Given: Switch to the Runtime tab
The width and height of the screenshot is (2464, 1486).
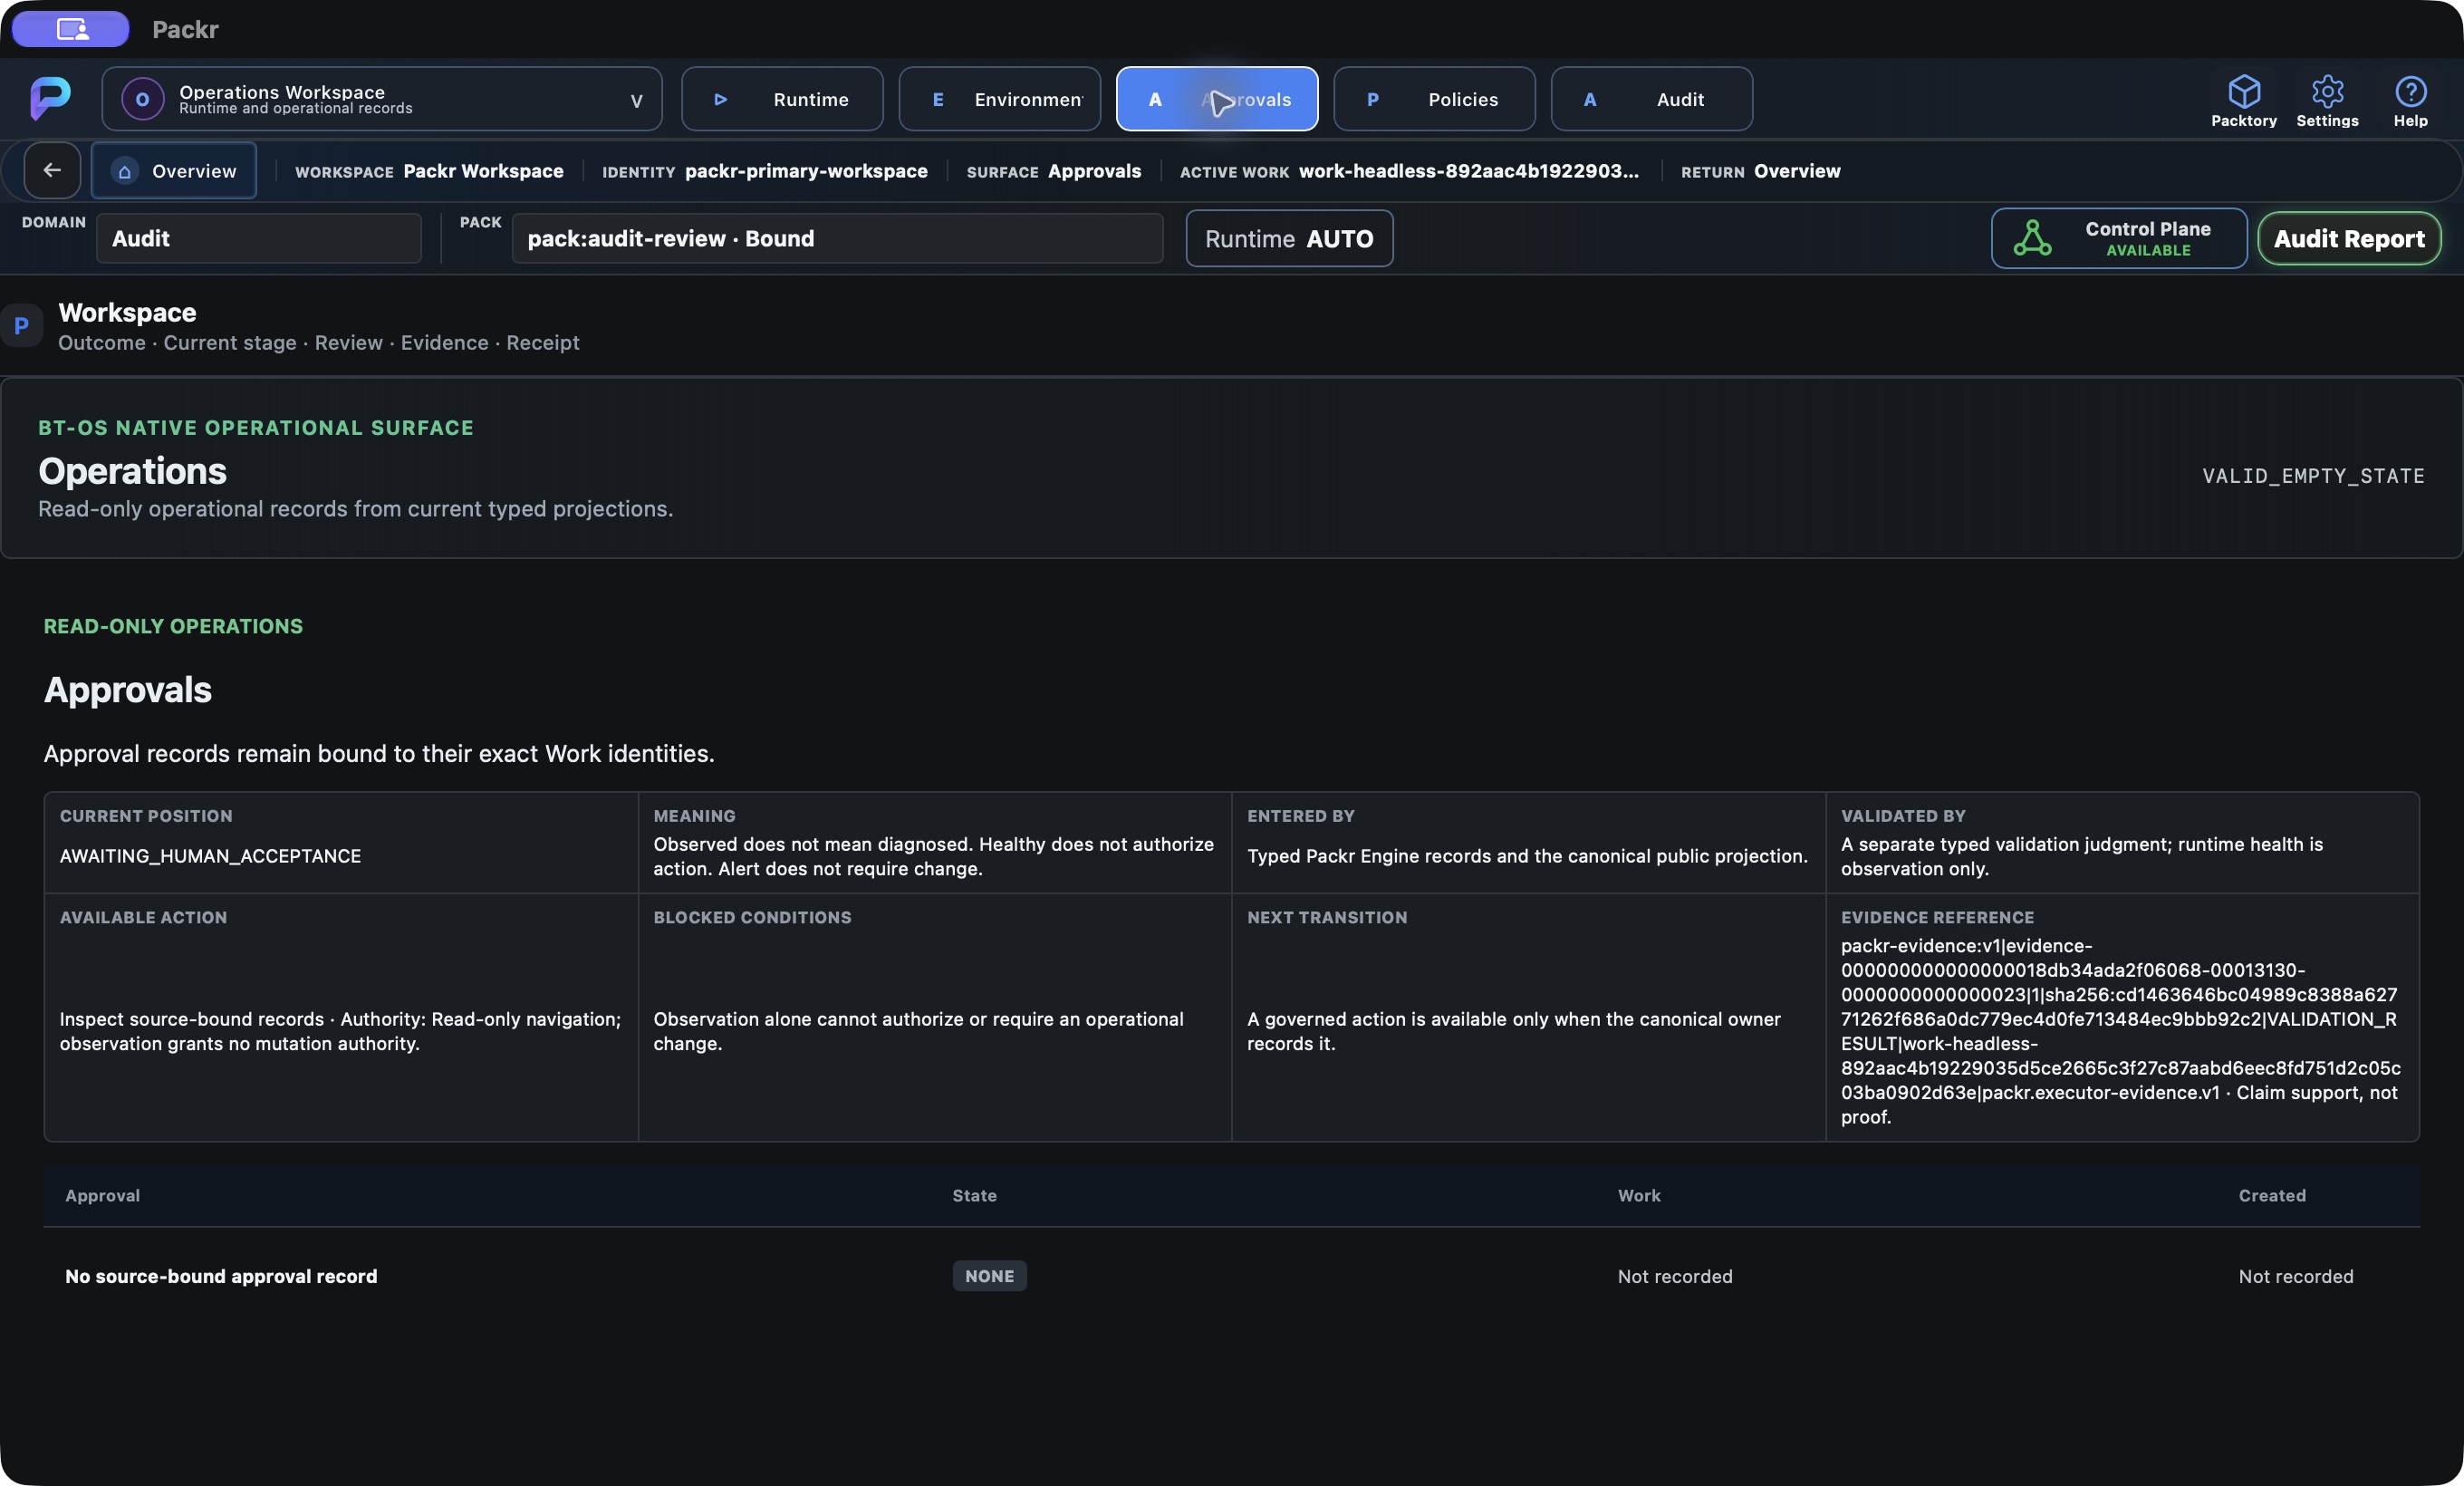Looking at the screenshot, I should [x=782, y=99].
